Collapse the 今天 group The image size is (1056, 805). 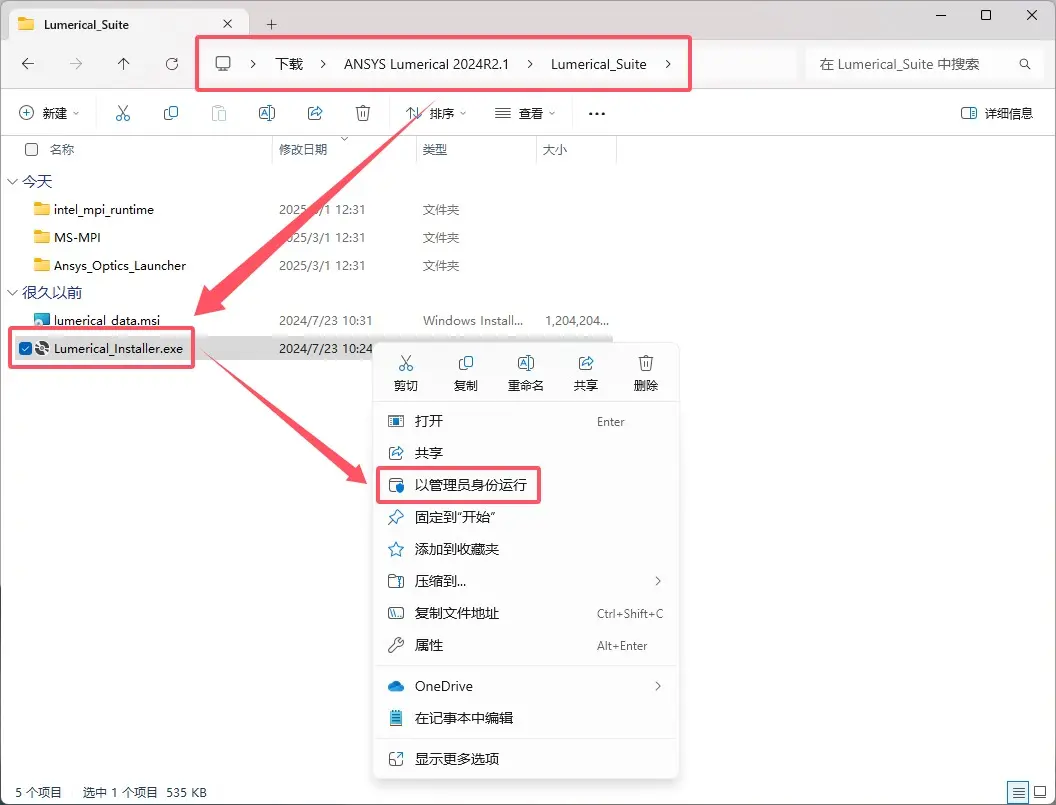click(x=12, y=181)
